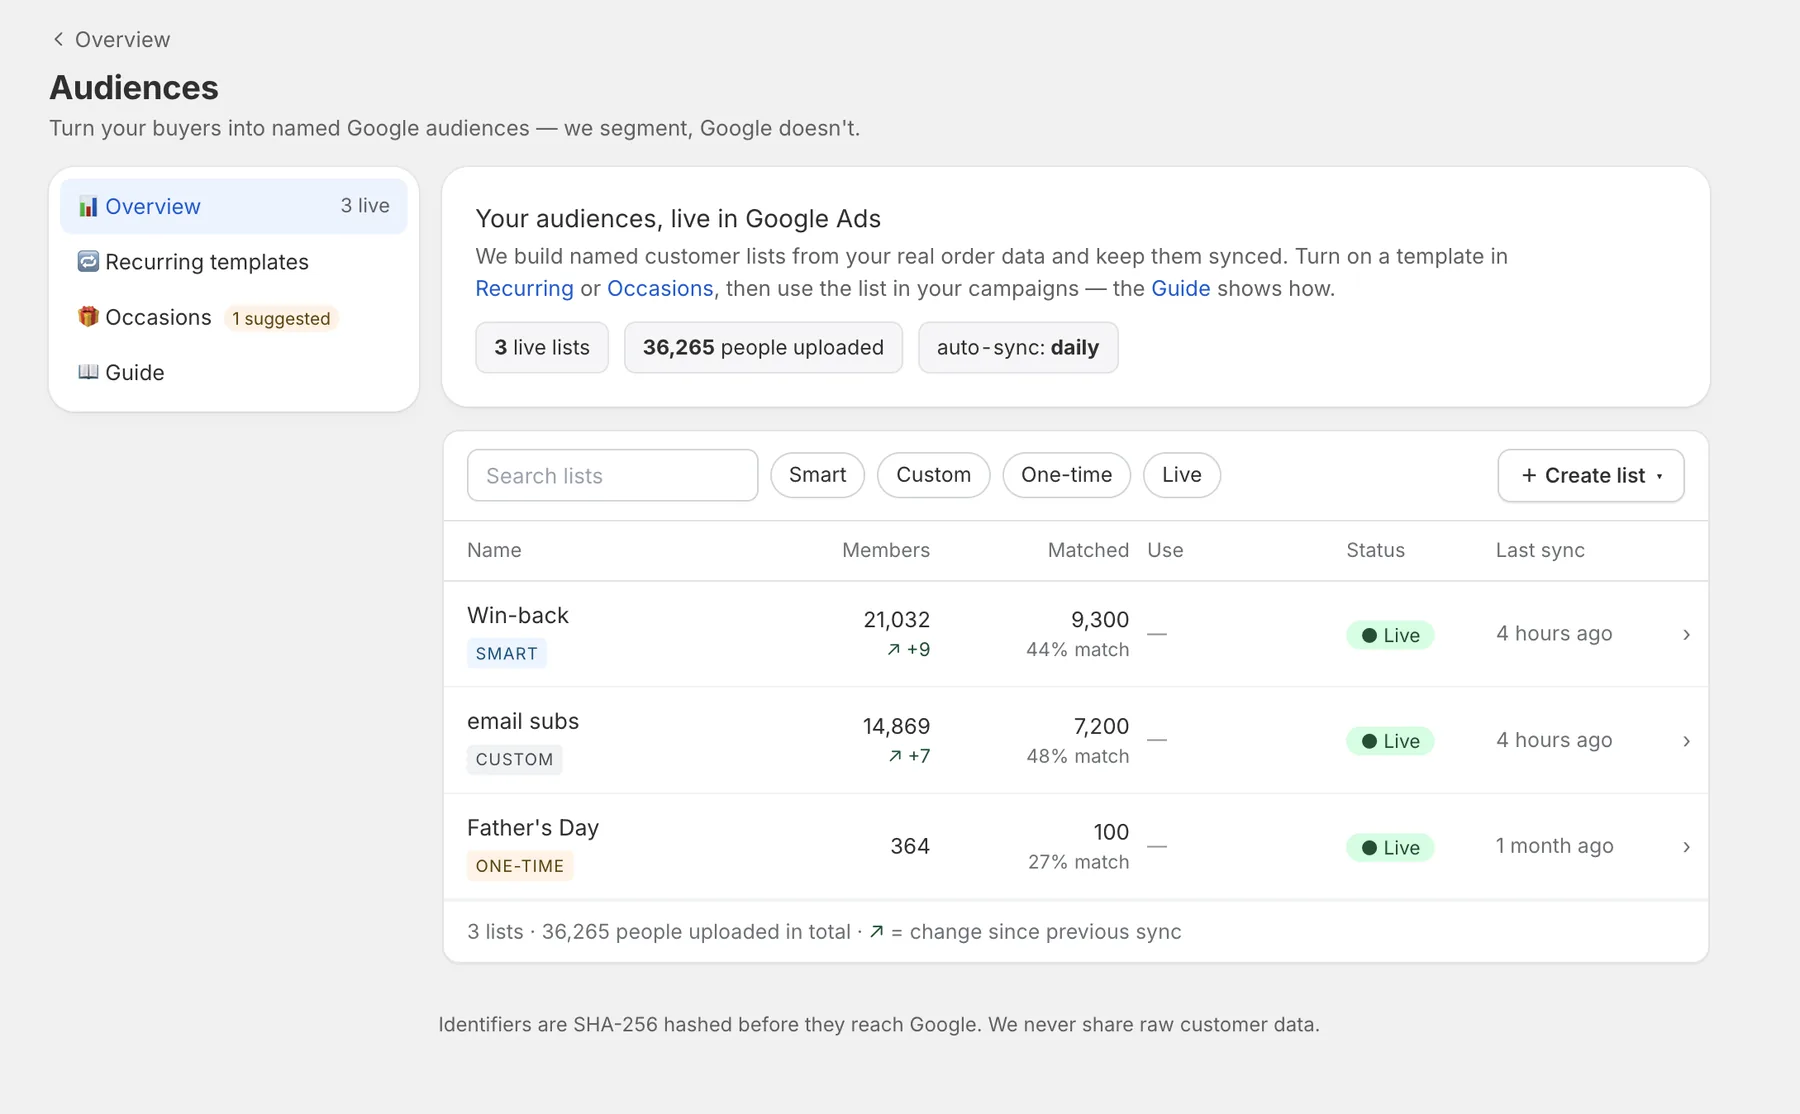Click the email subs list name
Screen dimensions: 1800x1114
click(523, 722)
